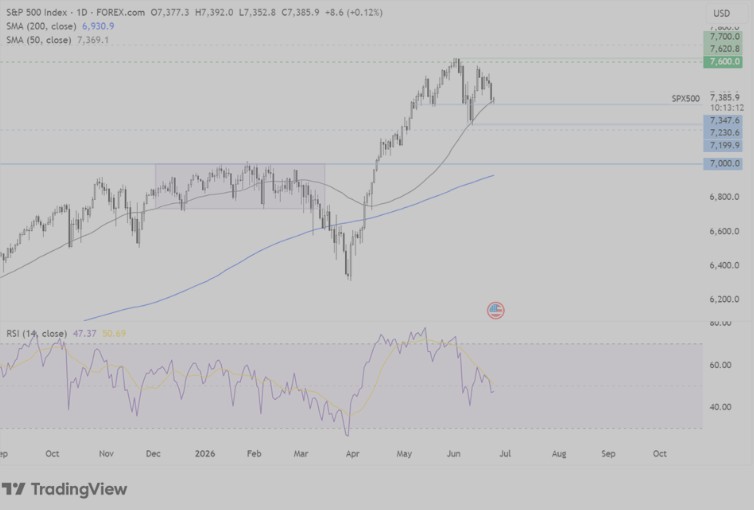Click the 7,700.0 price level label

point(723,37)
